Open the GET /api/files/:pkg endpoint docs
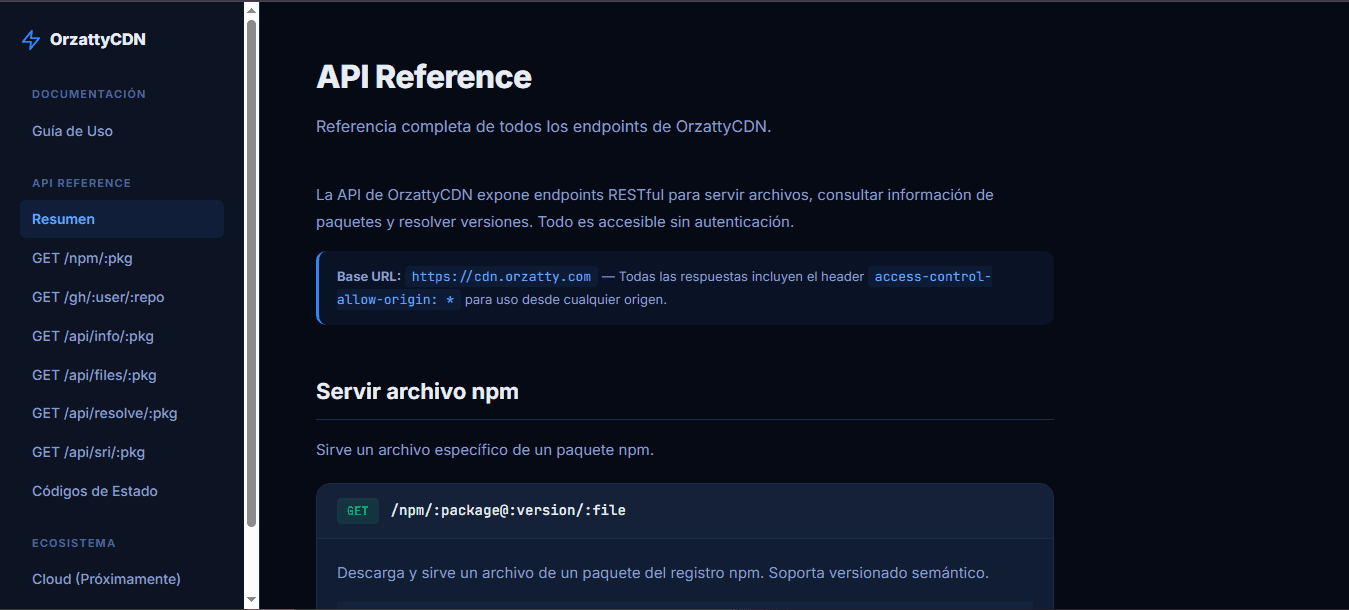Screen dimensions: 1349x610 [94, 374]
